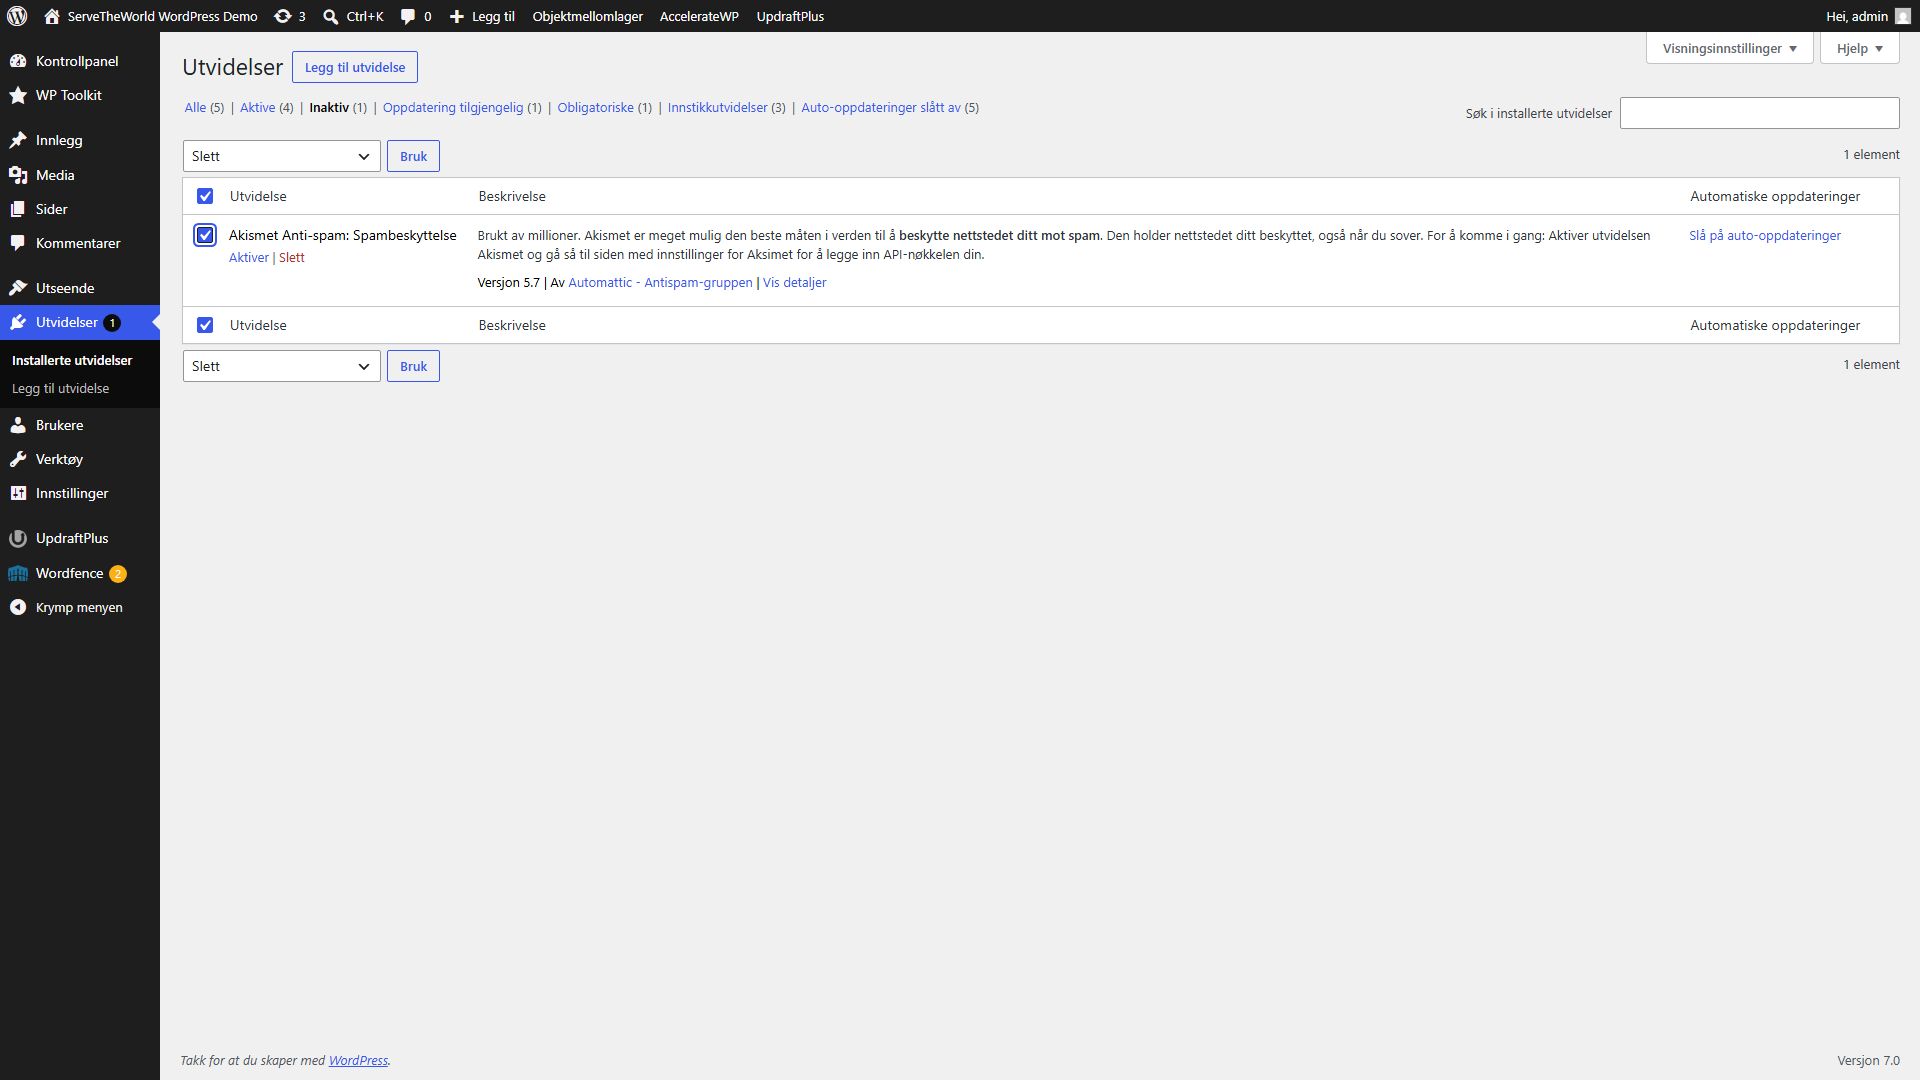Open the bottom Slett bulk actions dropdown
The height and width of the screenshot is (1080, 1920).
coord(281,366)
